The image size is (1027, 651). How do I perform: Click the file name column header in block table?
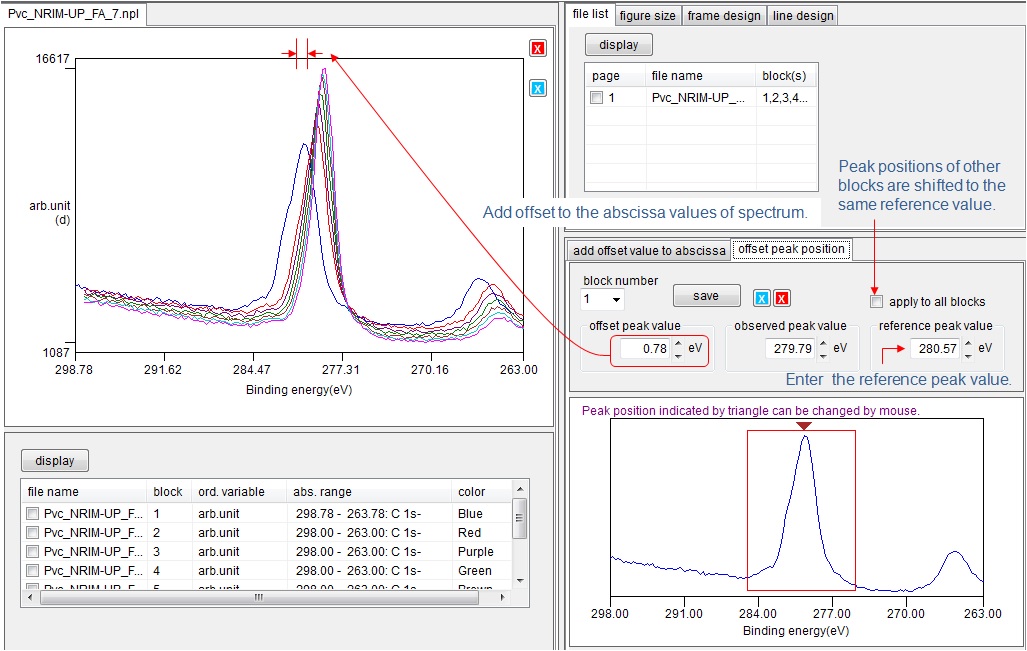coord(84,492)
